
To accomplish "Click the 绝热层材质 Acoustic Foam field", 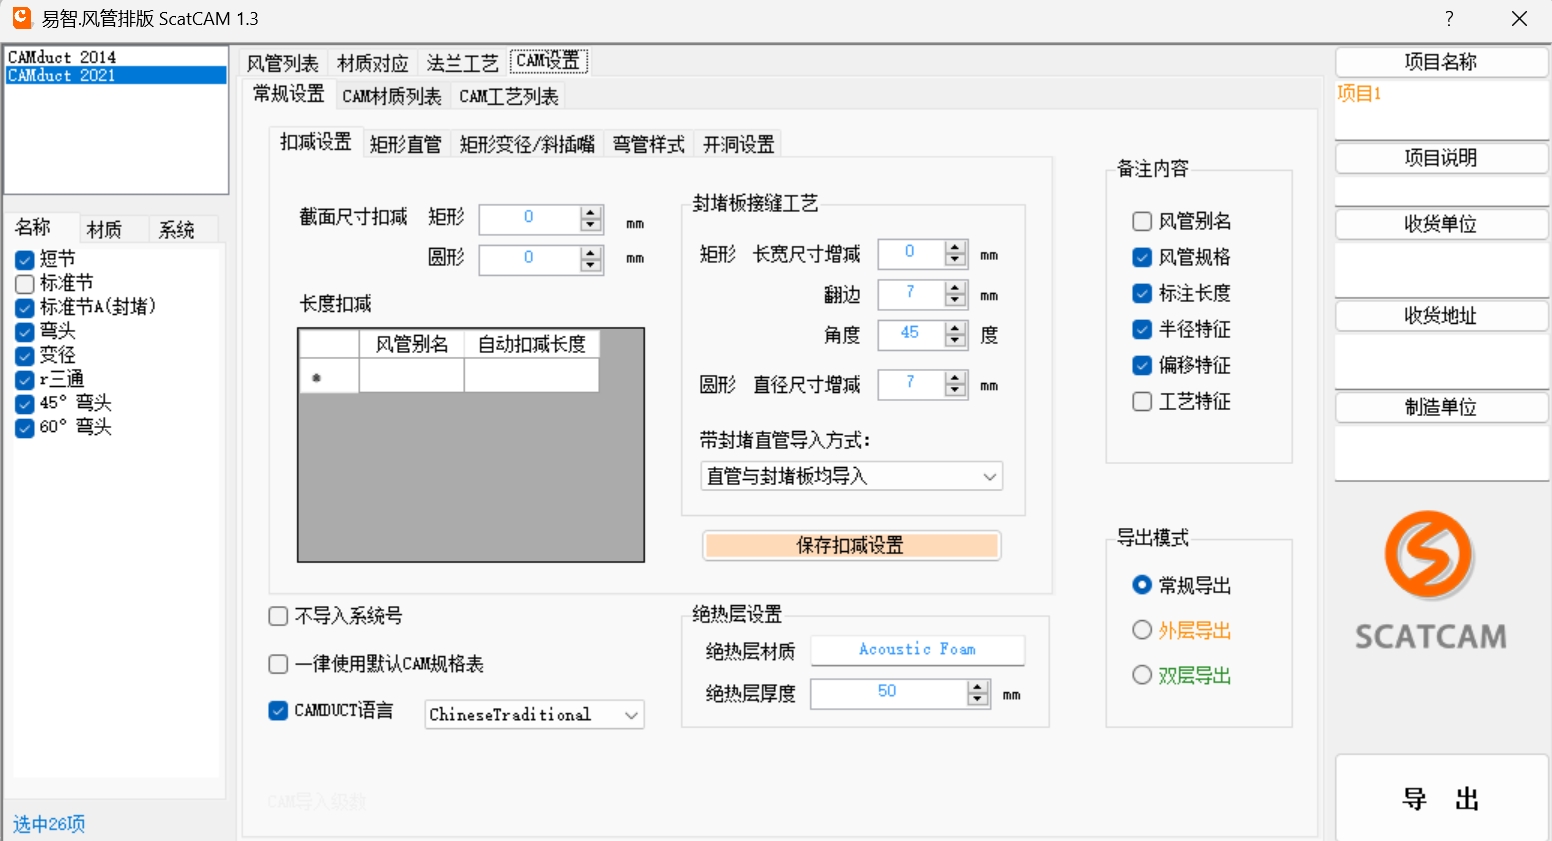I will pos(917,650).
